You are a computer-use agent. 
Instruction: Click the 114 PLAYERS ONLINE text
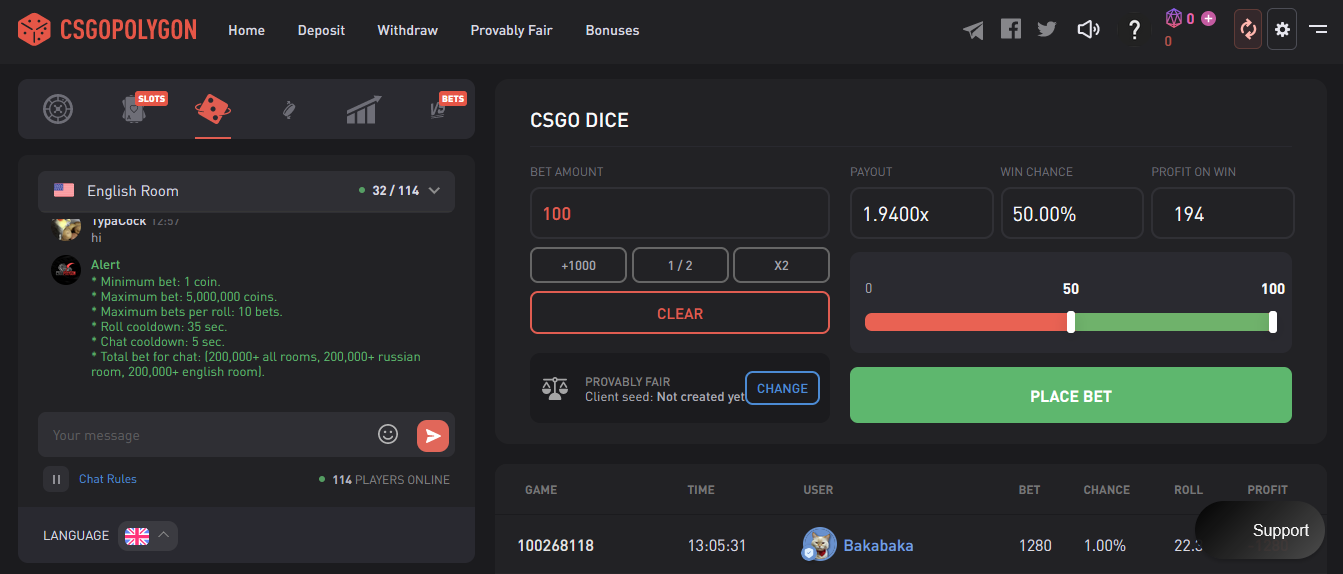click(x=391, y=480)
